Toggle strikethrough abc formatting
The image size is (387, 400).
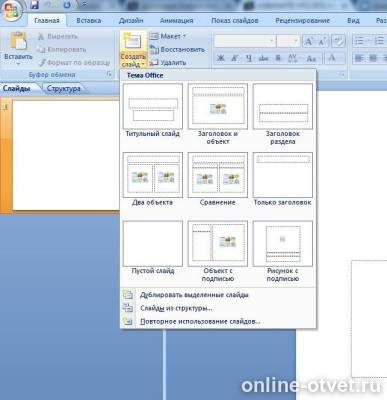coord(263,58)
